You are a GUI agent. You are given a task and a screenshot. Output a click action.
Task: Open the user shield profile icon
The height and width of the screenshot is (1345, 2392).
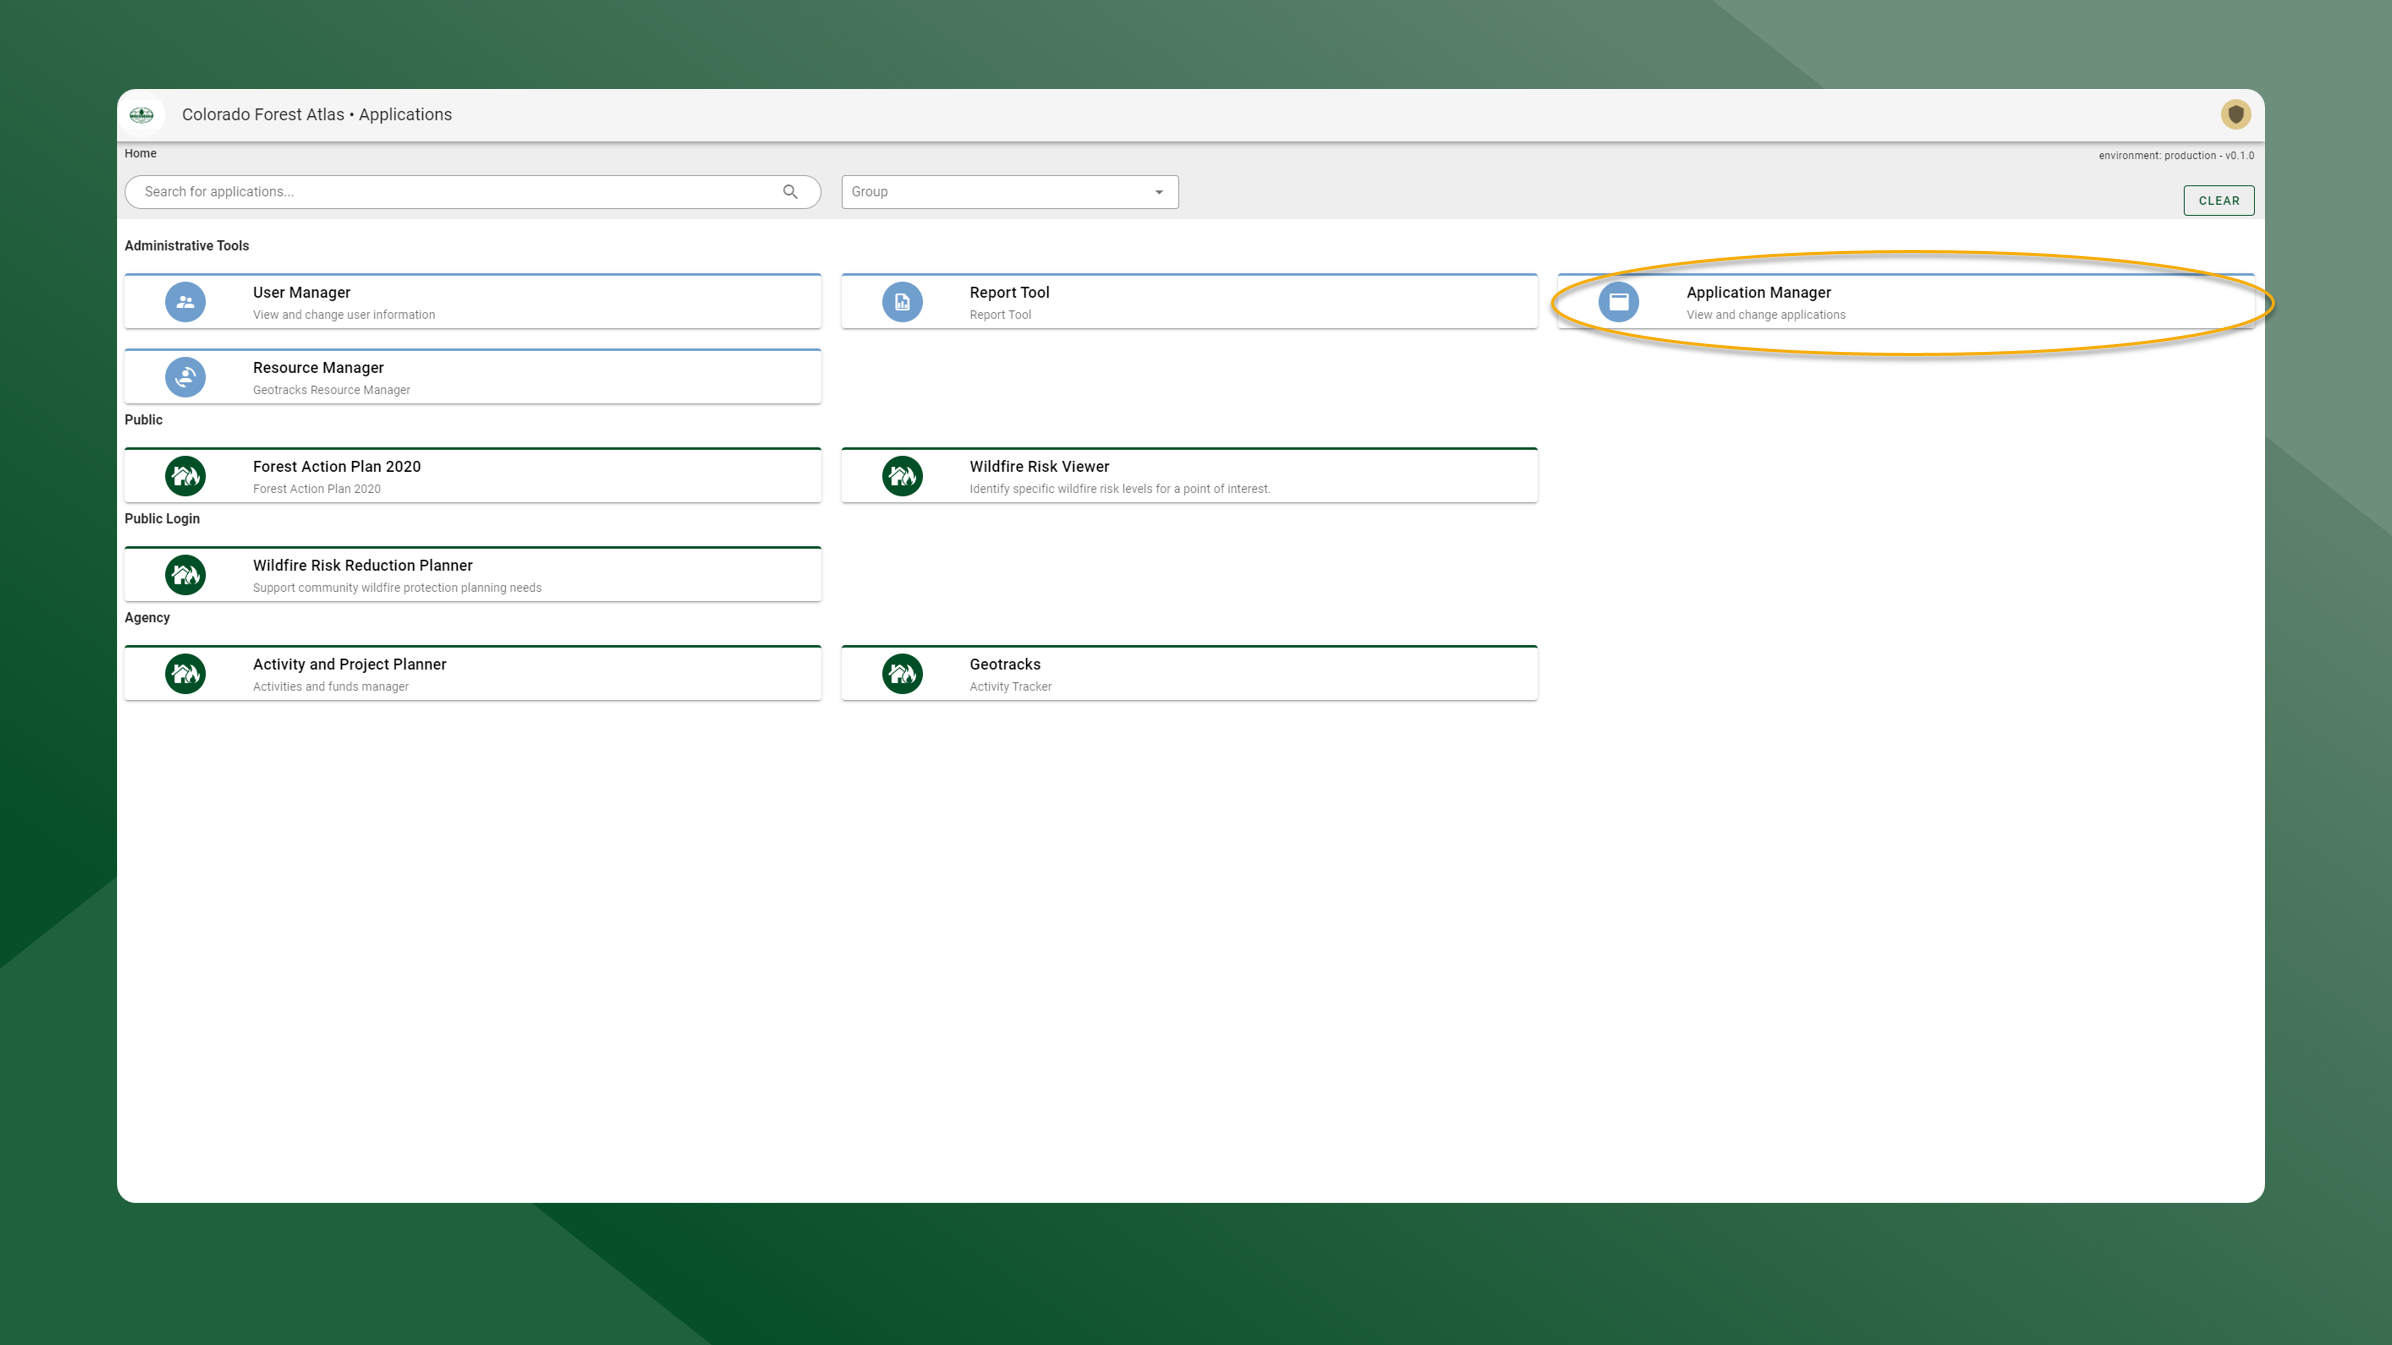pos(2236,115)
